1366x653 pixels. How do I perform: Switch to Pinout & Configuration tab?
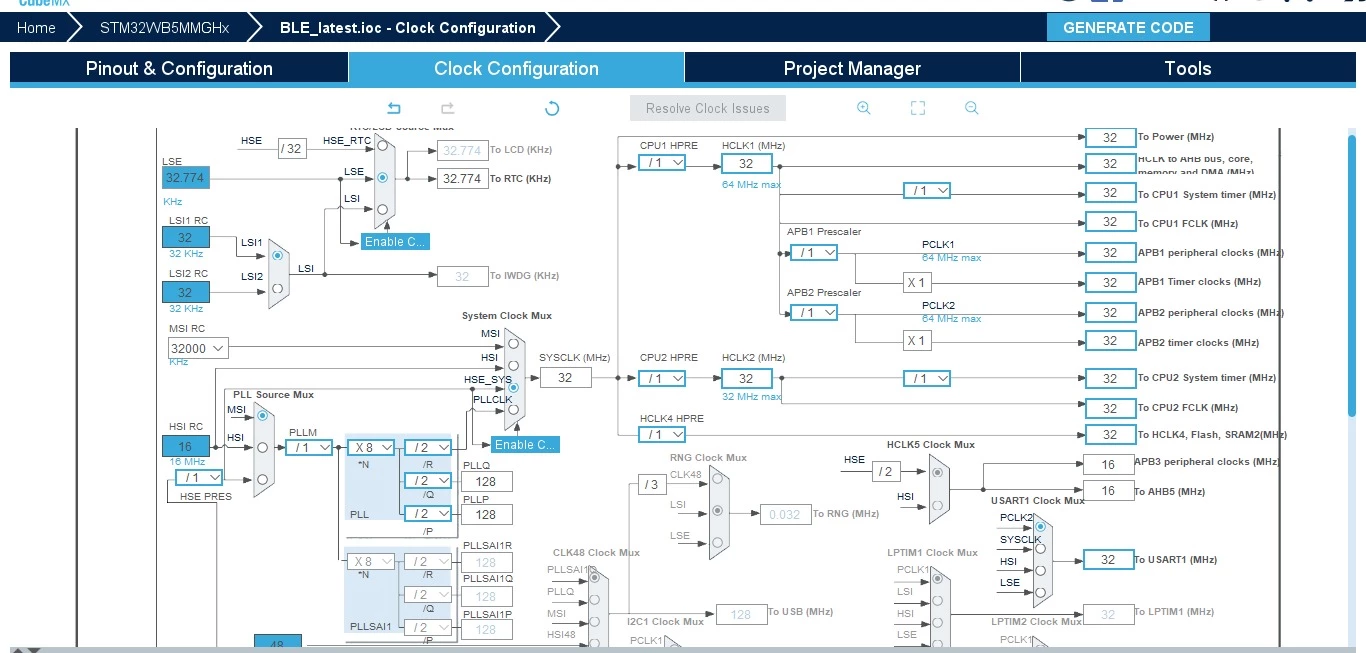click(x=179, y=68)
